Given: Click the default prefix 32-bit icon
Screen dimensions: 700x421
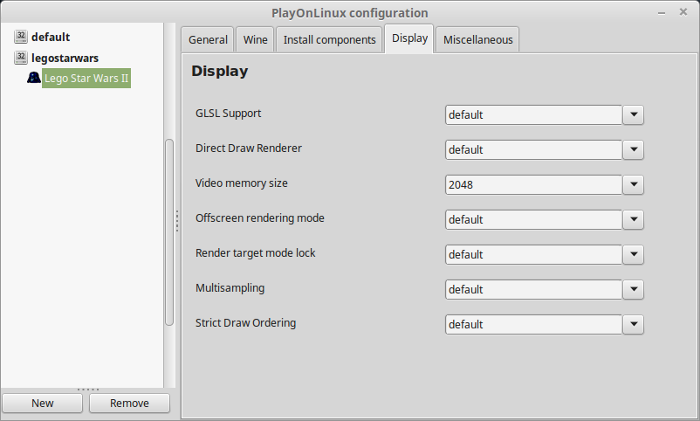Looking at the screenshot, I should coord(21,37).
